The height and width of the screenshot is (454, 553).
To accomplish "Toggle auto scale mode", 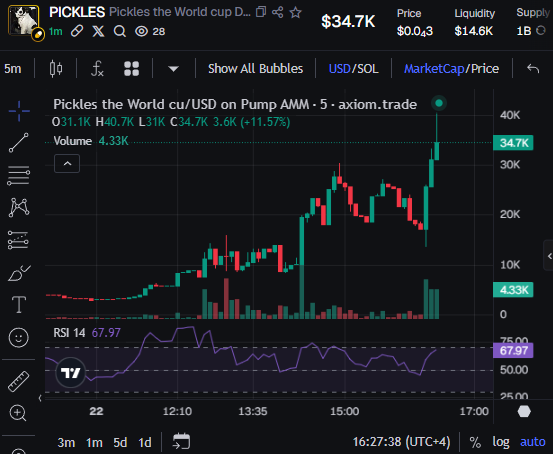I will pyautogui.click(x=533, y=442).
